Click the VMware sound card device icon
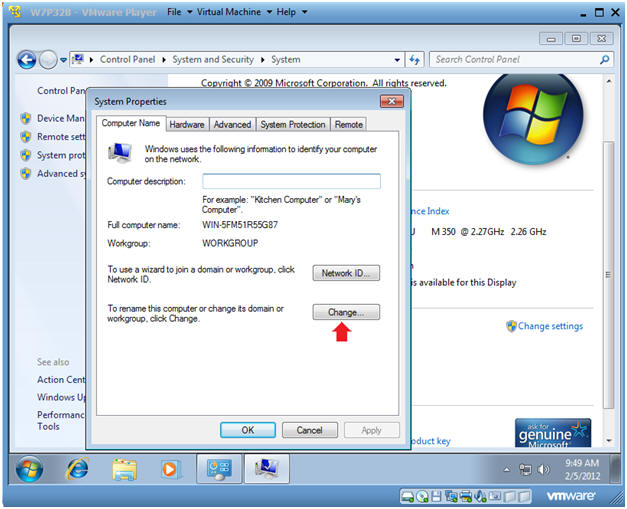This screenshot has width=627, height=509. click(480, 497)
